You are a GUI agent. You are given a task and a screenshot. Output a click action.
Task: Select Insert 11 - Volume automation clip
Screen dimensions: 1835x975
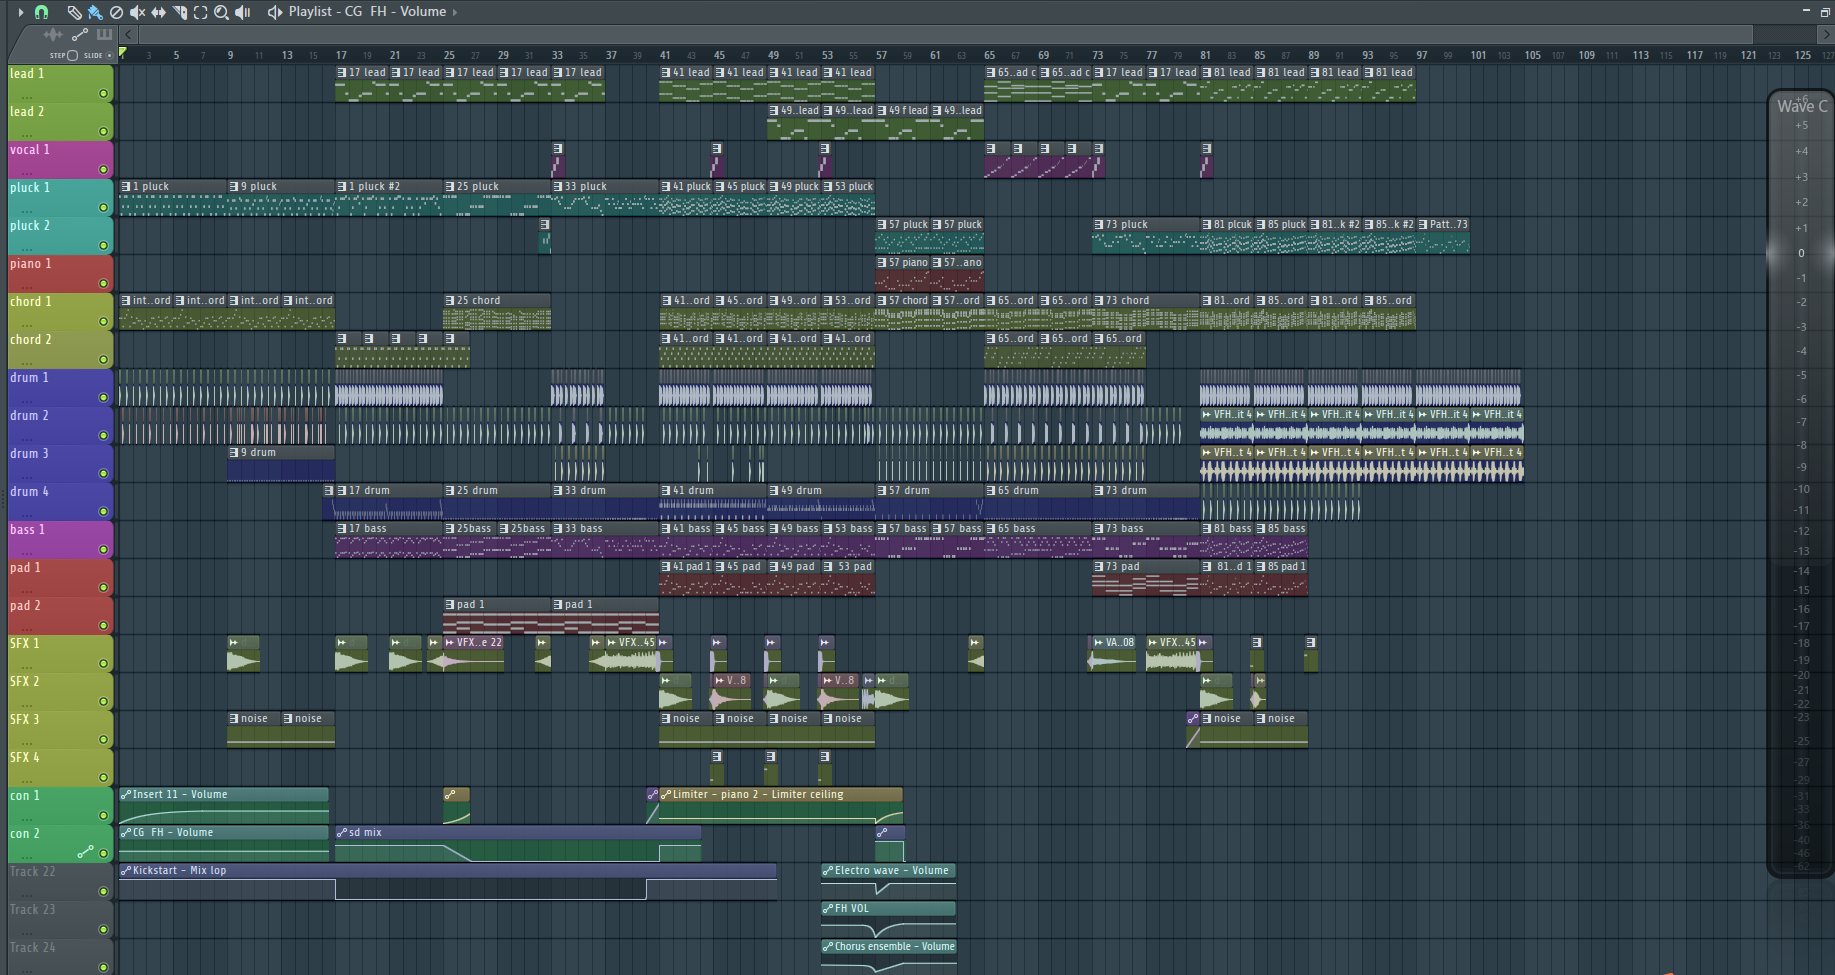(224, 806)
